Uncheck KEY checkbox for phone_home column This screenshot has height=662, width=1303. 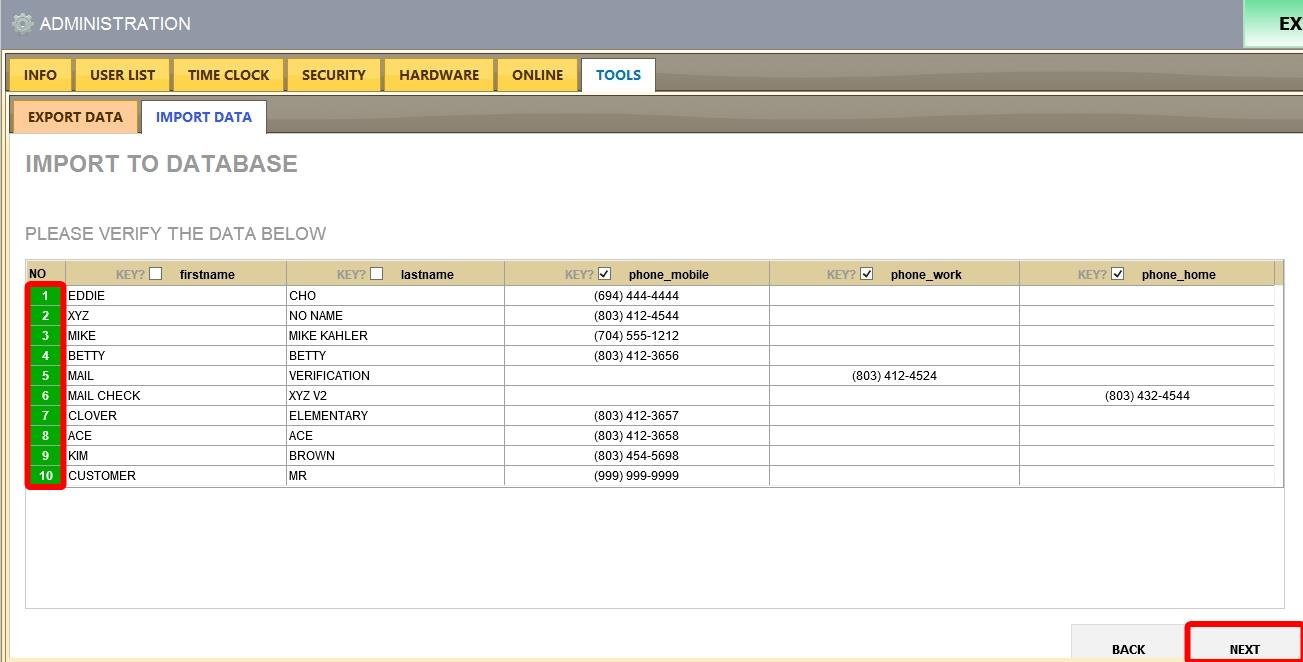tap(1118, 274)
